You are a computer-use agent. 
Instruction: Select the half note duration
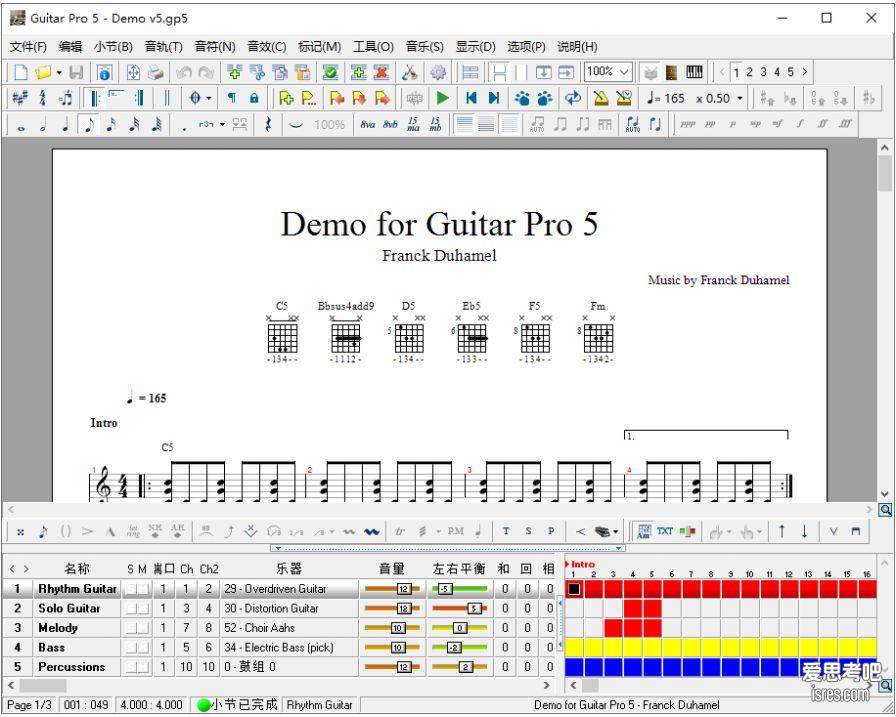[x=43, y=125]
